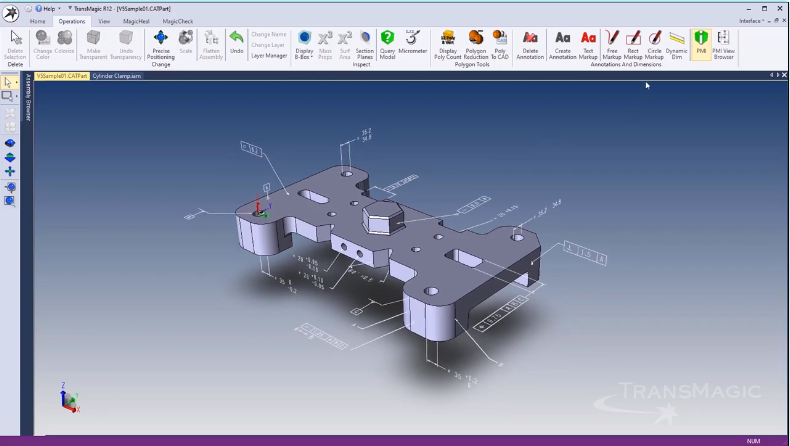
Task: Expand the Assembly Browser side panel
Action: (x=28, y=97)
